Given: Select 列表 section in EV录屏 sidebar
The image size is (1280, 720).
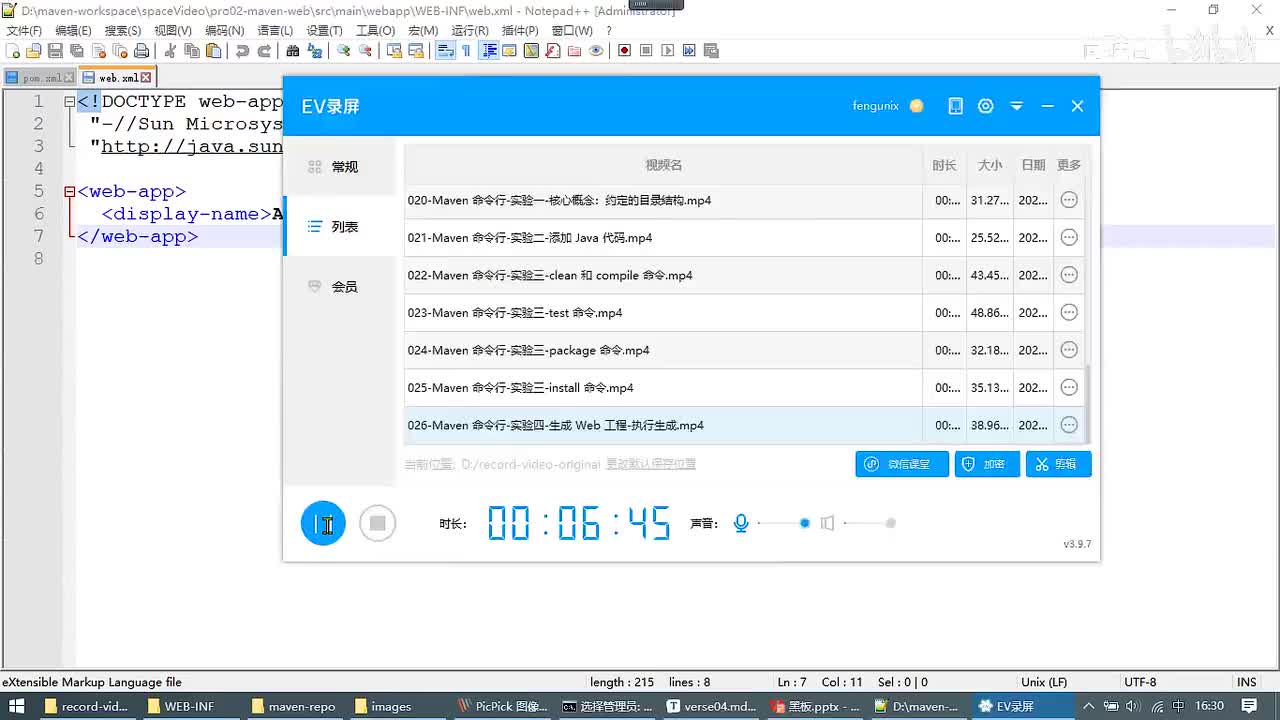Looking at the screenshot, I should [x=340, y=227].
